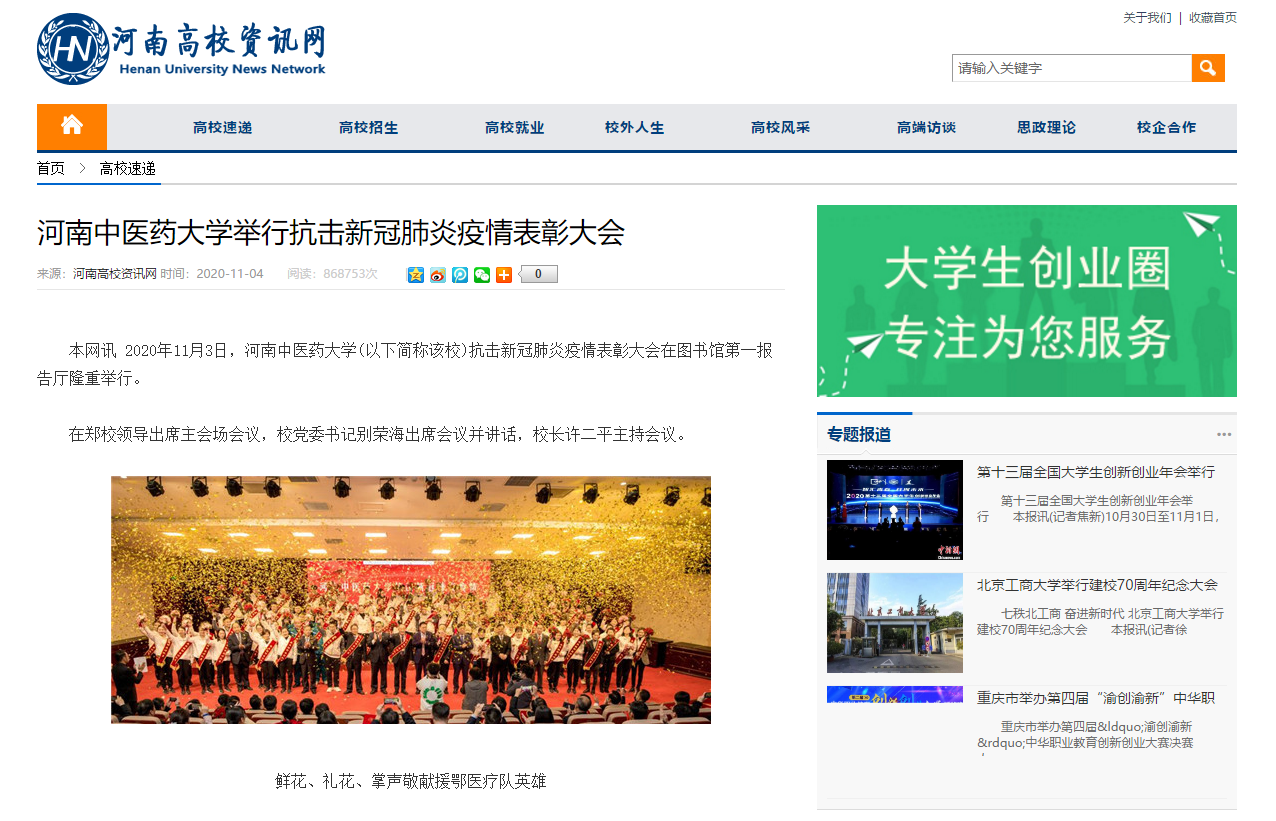Open more share options plus icon
1276x821 pixels.
click(504, 274)
